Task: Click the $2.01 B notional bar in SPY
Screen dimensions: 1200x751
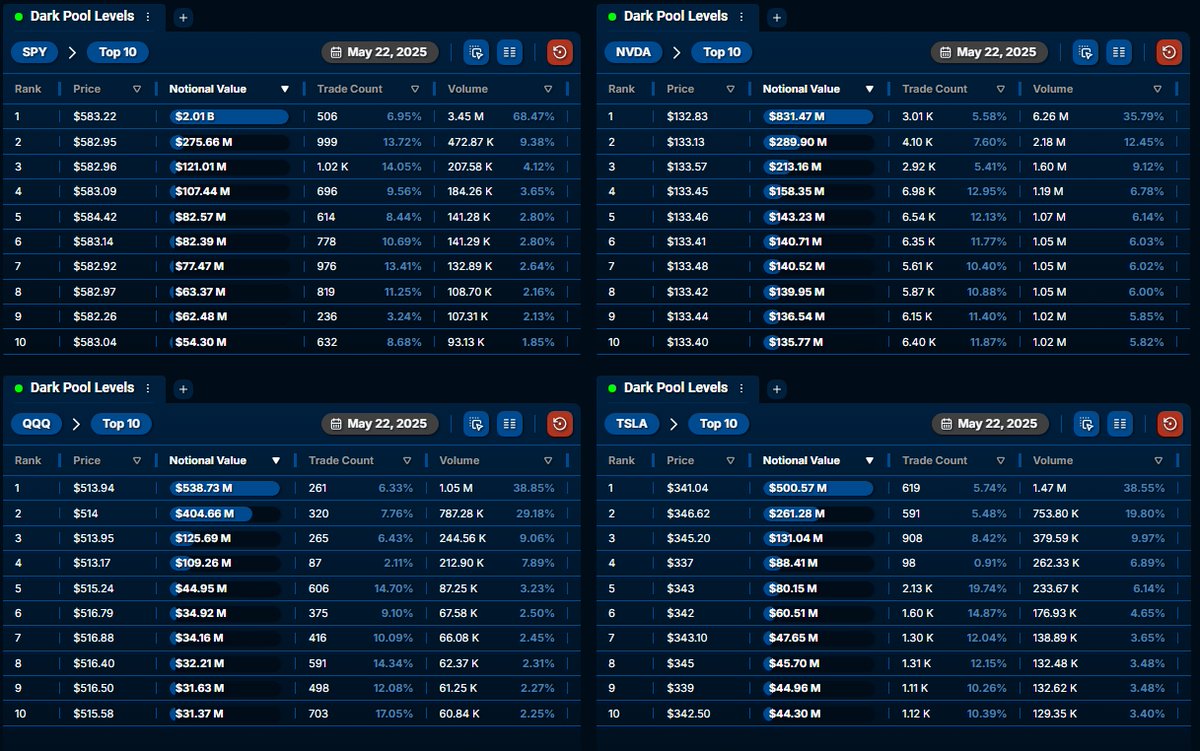Action: (x=229, y=117)
